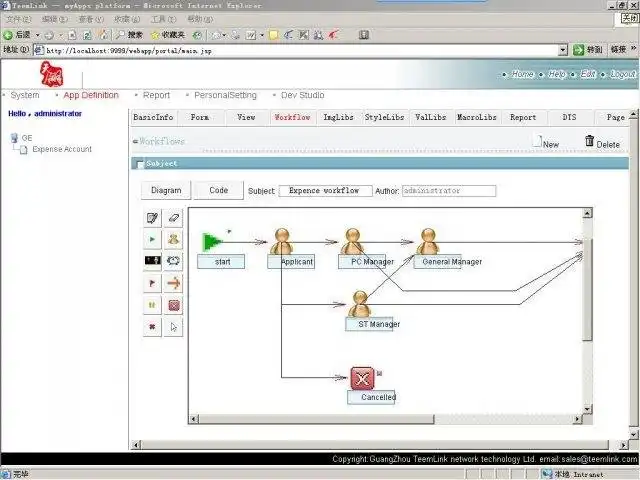640x480 pixels.
Task: Click the ST Manager person node icon
Action: pos(360,304)
